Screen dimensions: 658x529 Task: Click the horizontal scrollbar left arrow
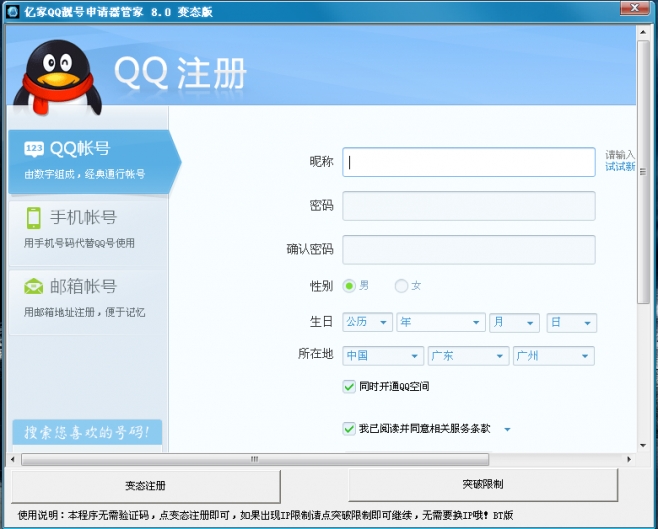coord(13,459)
